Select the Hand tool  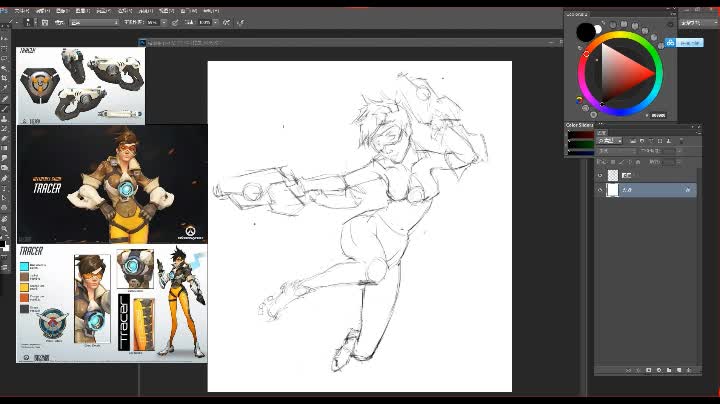tap(6, 220)
